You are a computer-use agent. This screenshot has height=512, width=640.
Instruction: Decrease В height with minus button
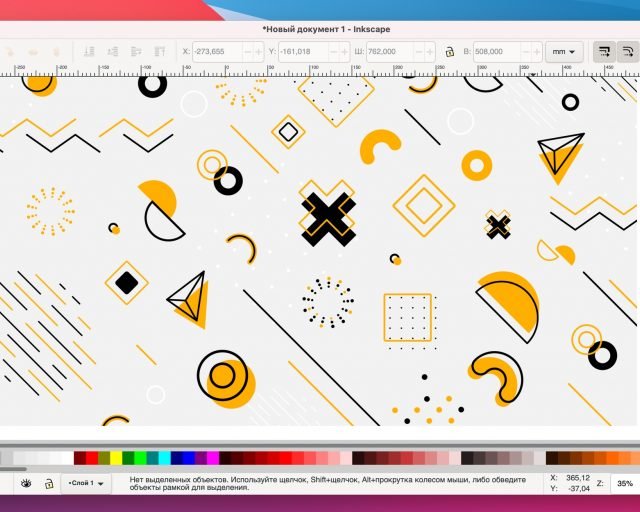coord(526,52)
